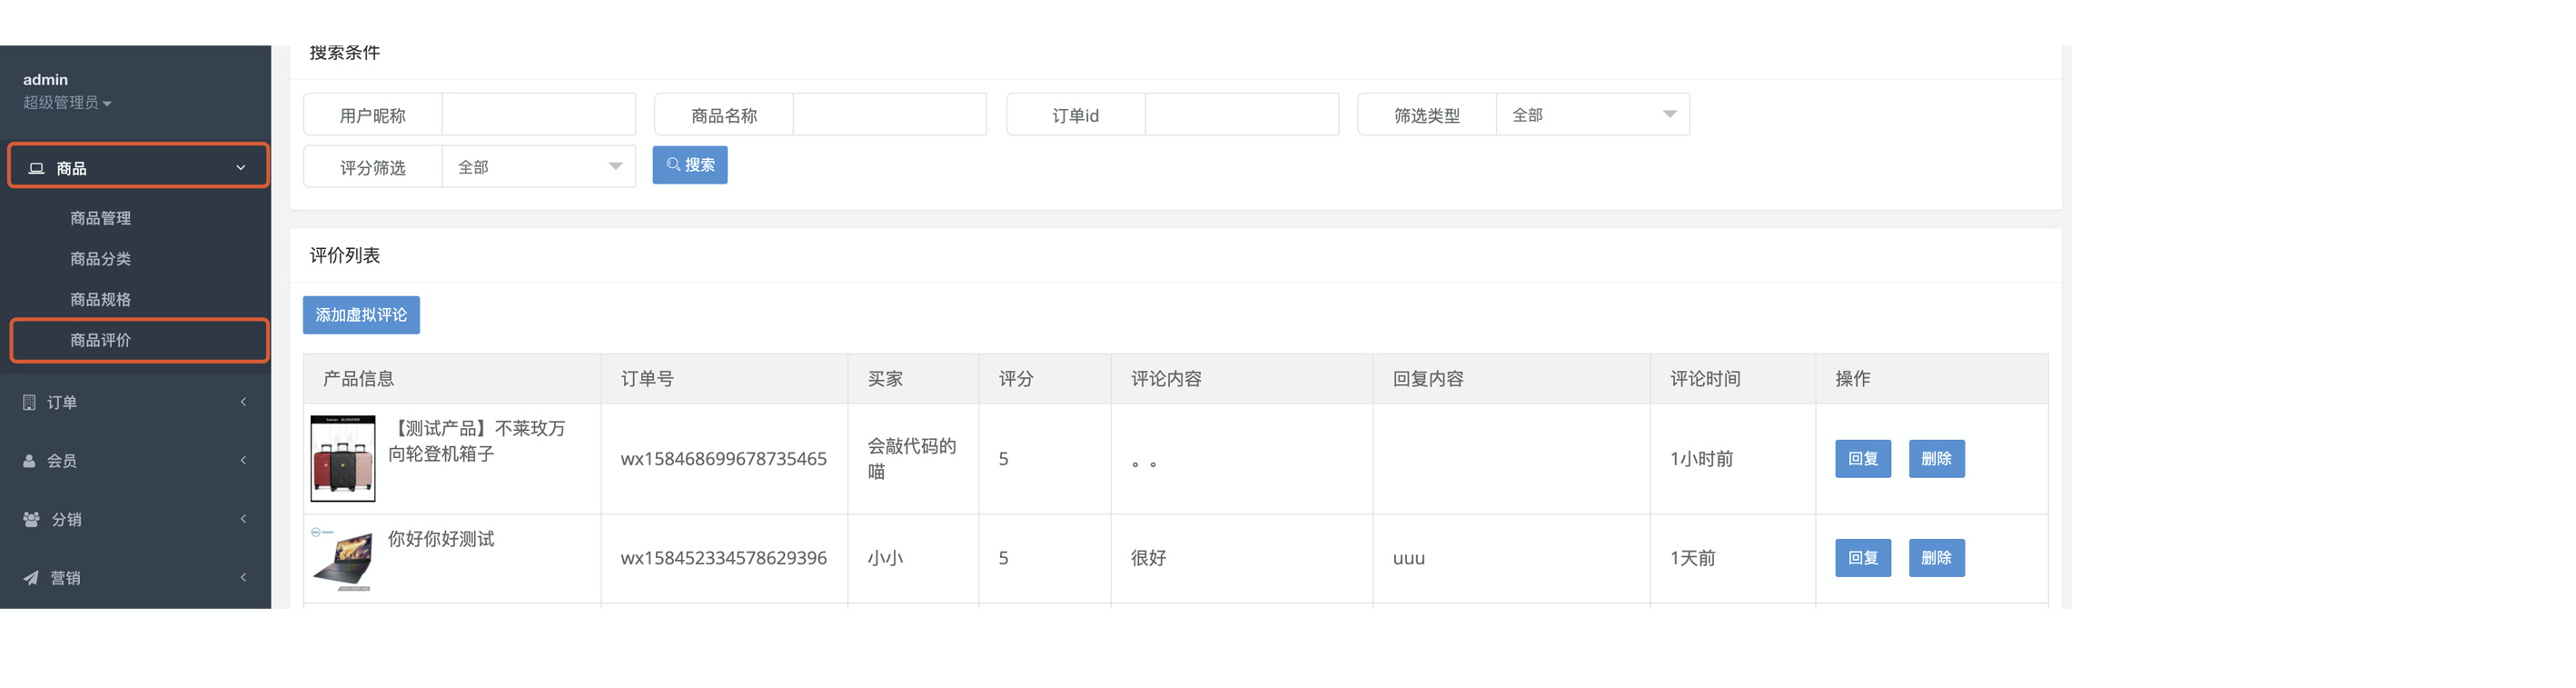
Task: Open the luggage product thumbnail
Action: [x=343, y=459]
